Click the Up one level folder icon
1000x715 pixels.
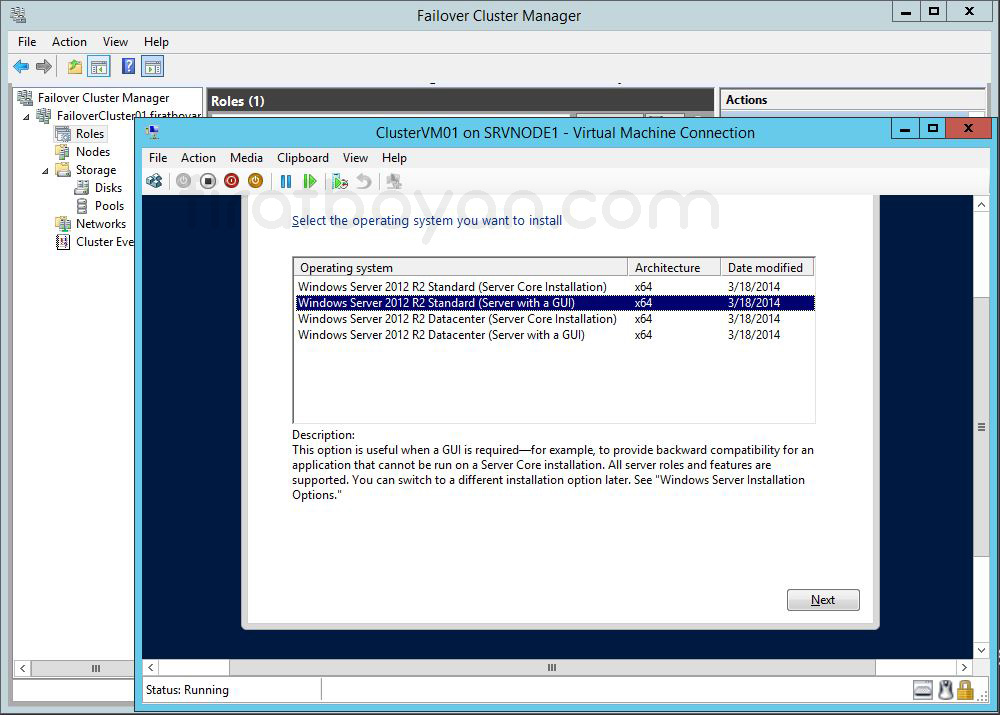(x=75, y=66)
